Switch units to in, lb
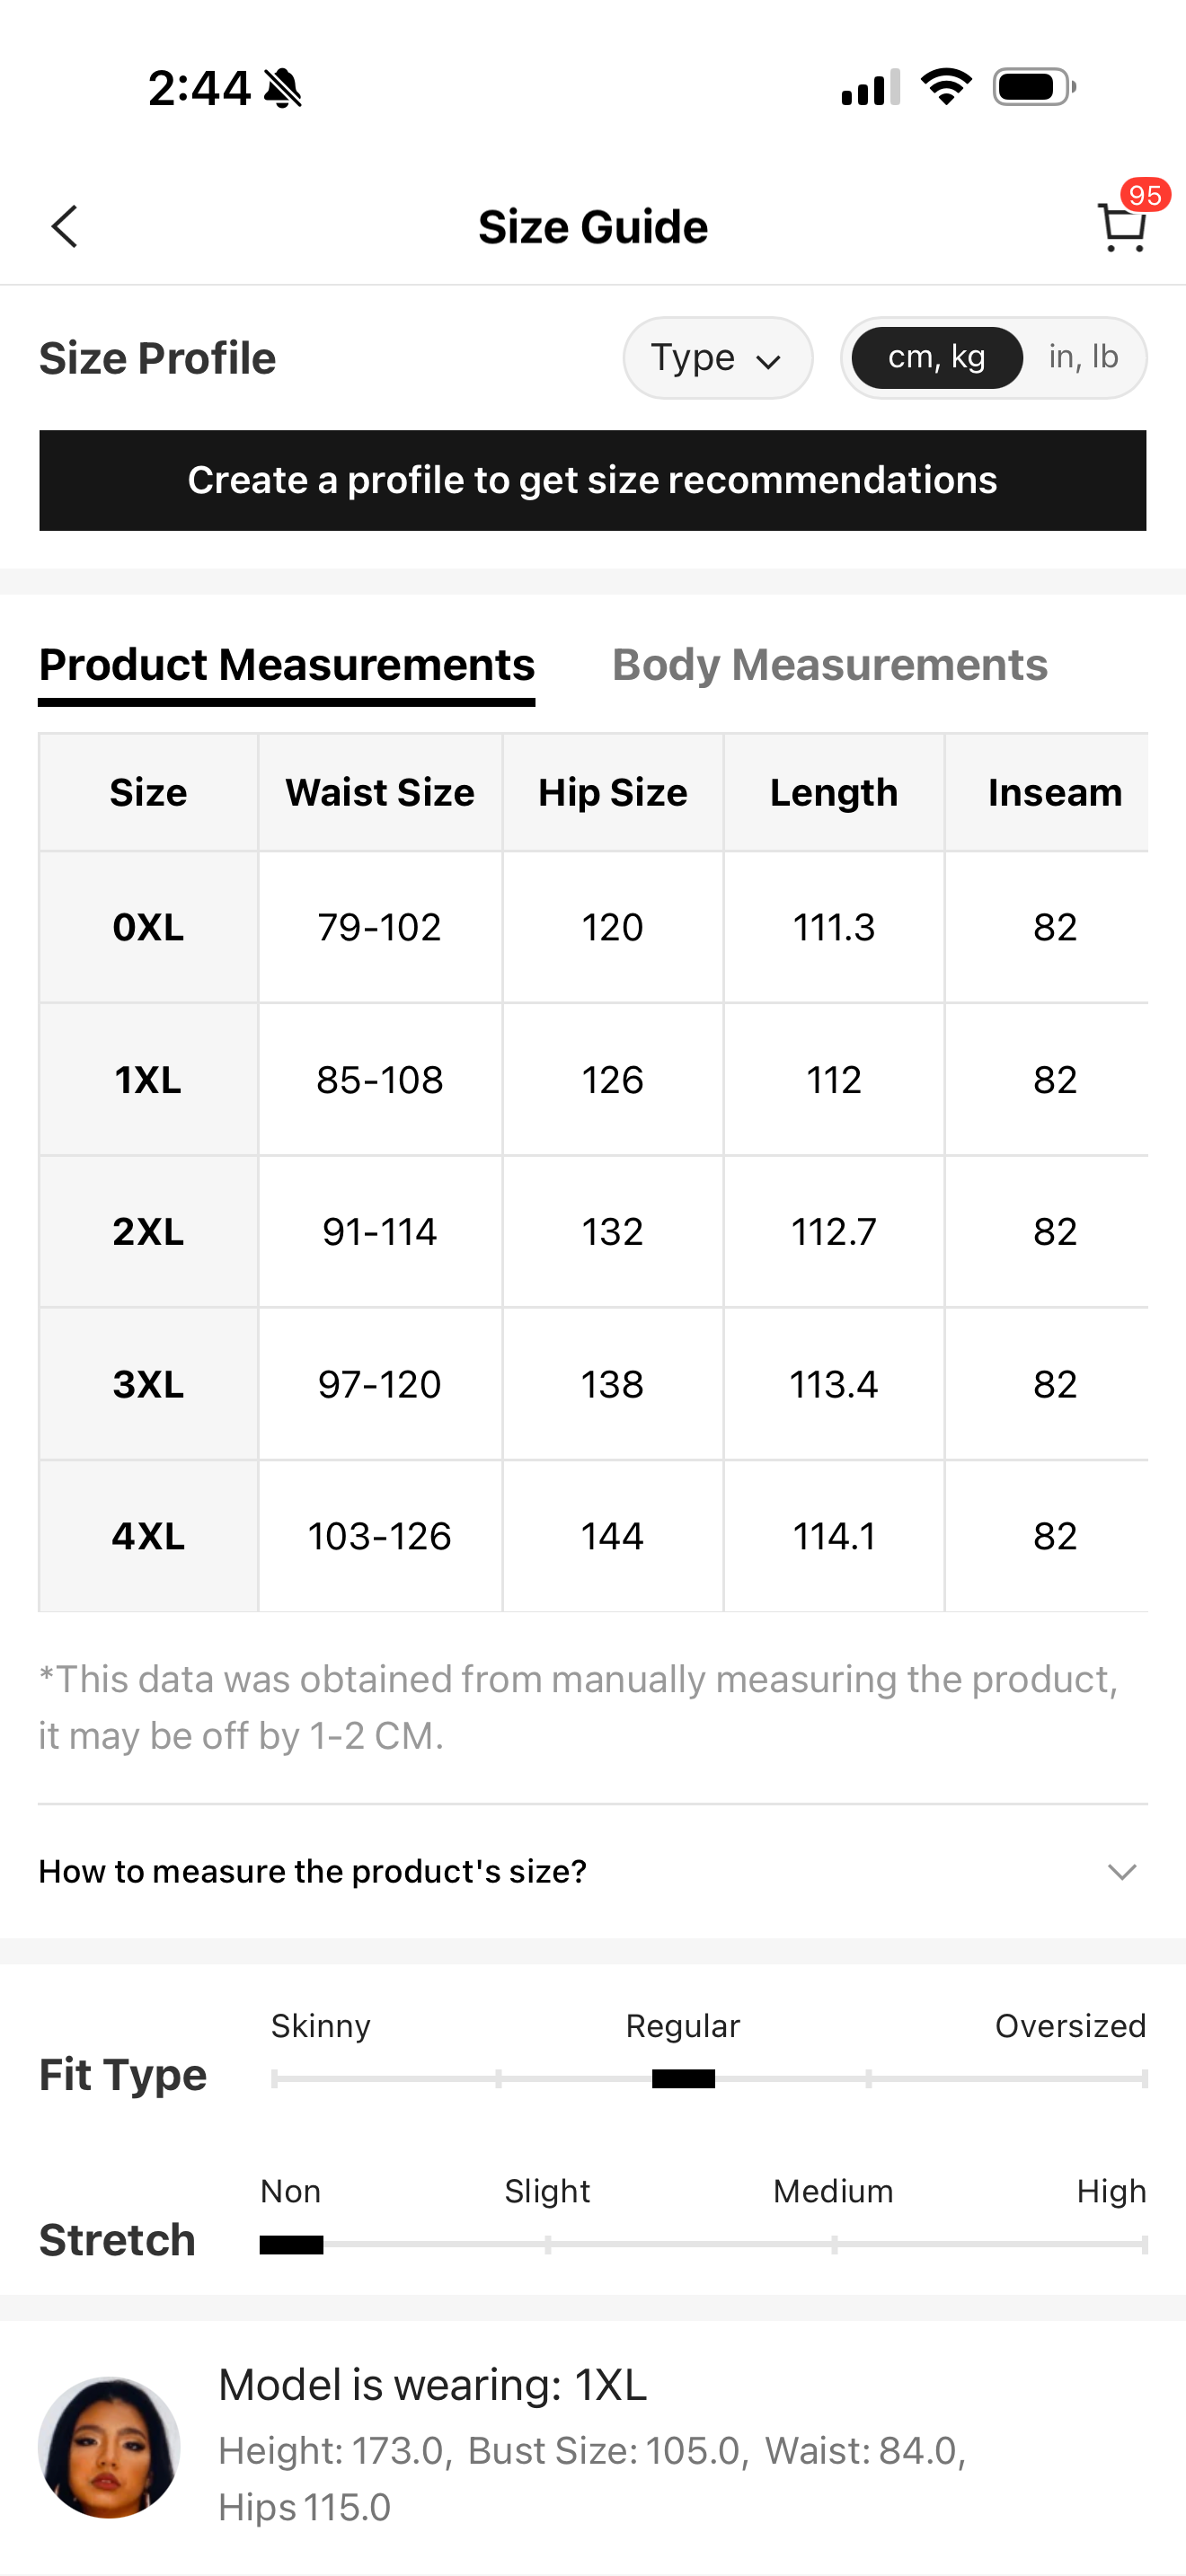The image size is (1186, 2576). point(1083,358)
